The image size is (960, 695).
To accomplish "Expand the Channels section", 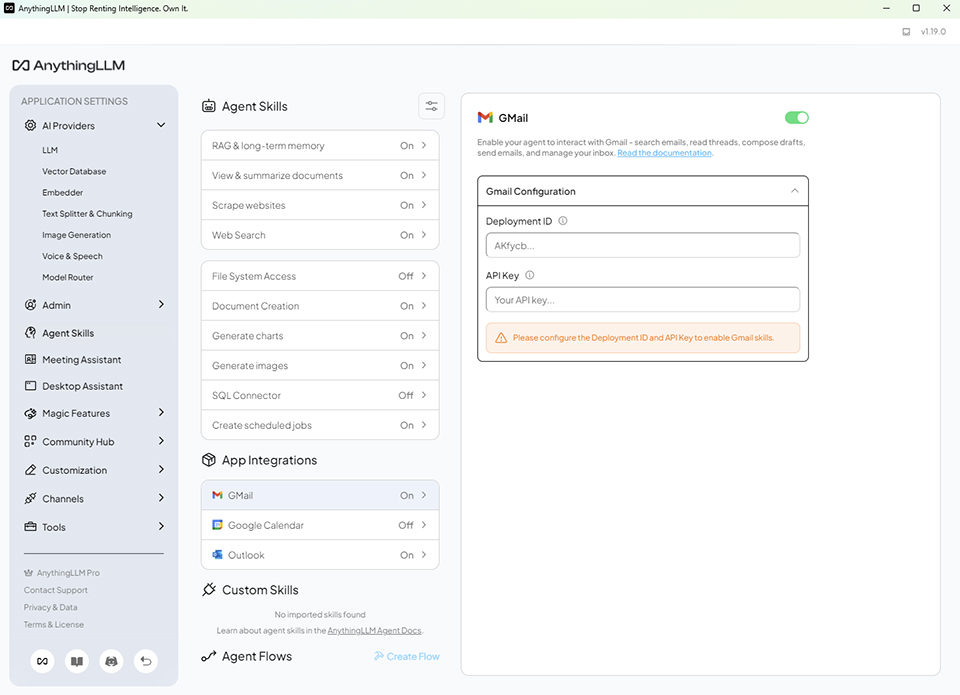I will point(161,498).
